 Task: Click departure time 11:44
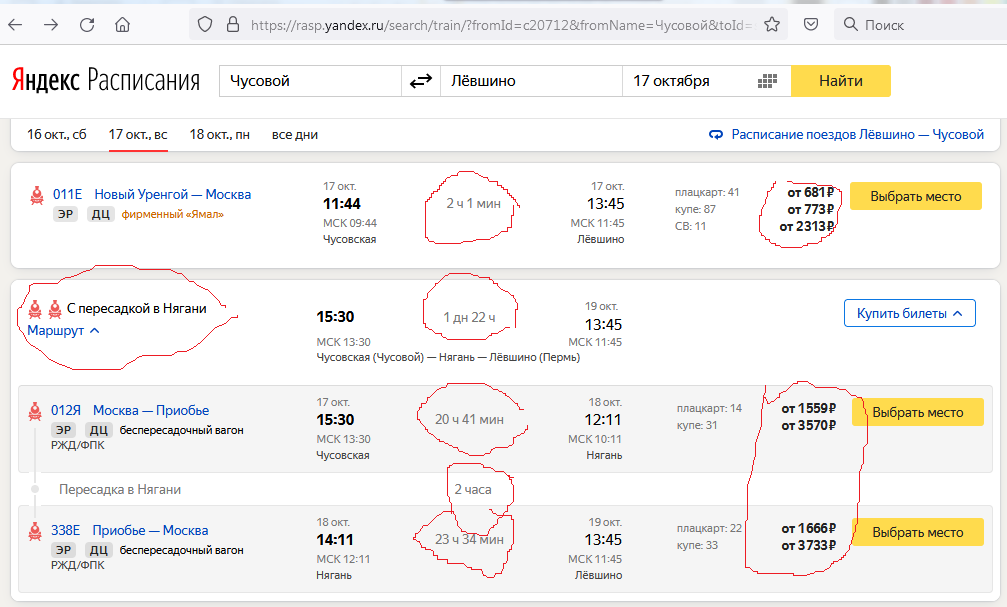coord(342,204)
